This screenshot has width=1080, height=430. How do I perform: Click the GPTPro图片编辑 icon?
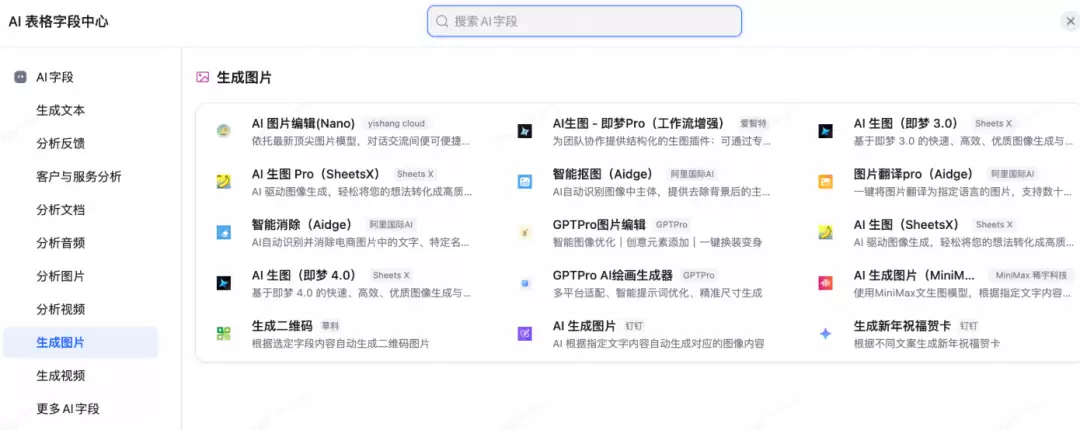[x=524, y=232]
